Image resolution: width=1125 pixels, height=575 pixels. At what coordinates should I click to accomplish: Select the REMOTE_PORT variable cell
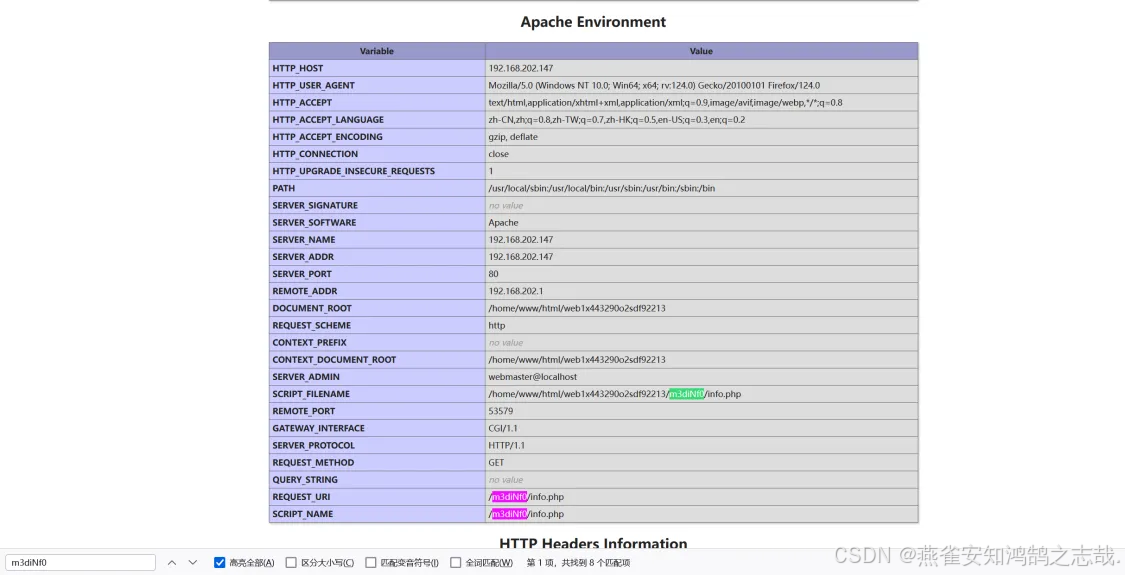pyautogui.click(x=377, y=411)
